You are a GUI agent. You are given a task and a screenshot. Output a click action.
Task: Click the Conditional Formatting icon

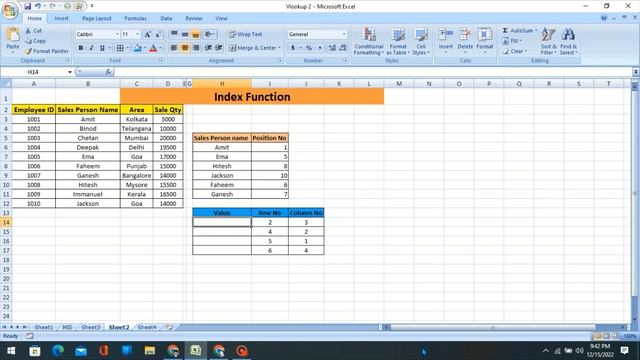pos(369,35)
